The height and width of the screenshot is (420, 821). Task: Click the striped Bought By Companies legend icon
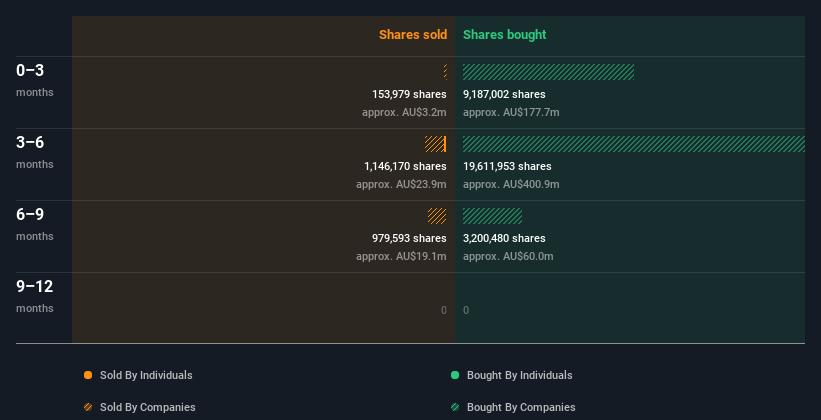coord(455,407)
